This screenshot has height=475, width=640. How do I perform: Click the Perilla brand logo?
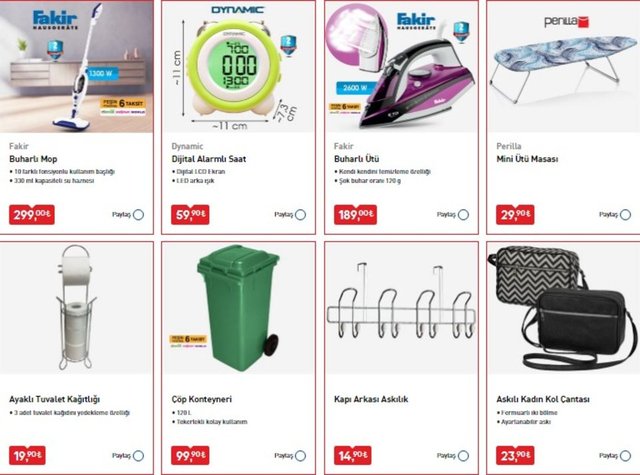coord(567,22)
